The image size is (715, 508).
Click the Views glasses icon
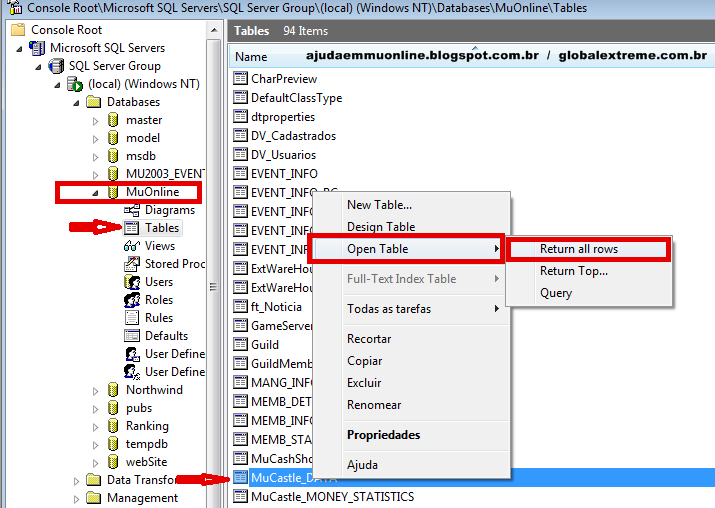132,246
